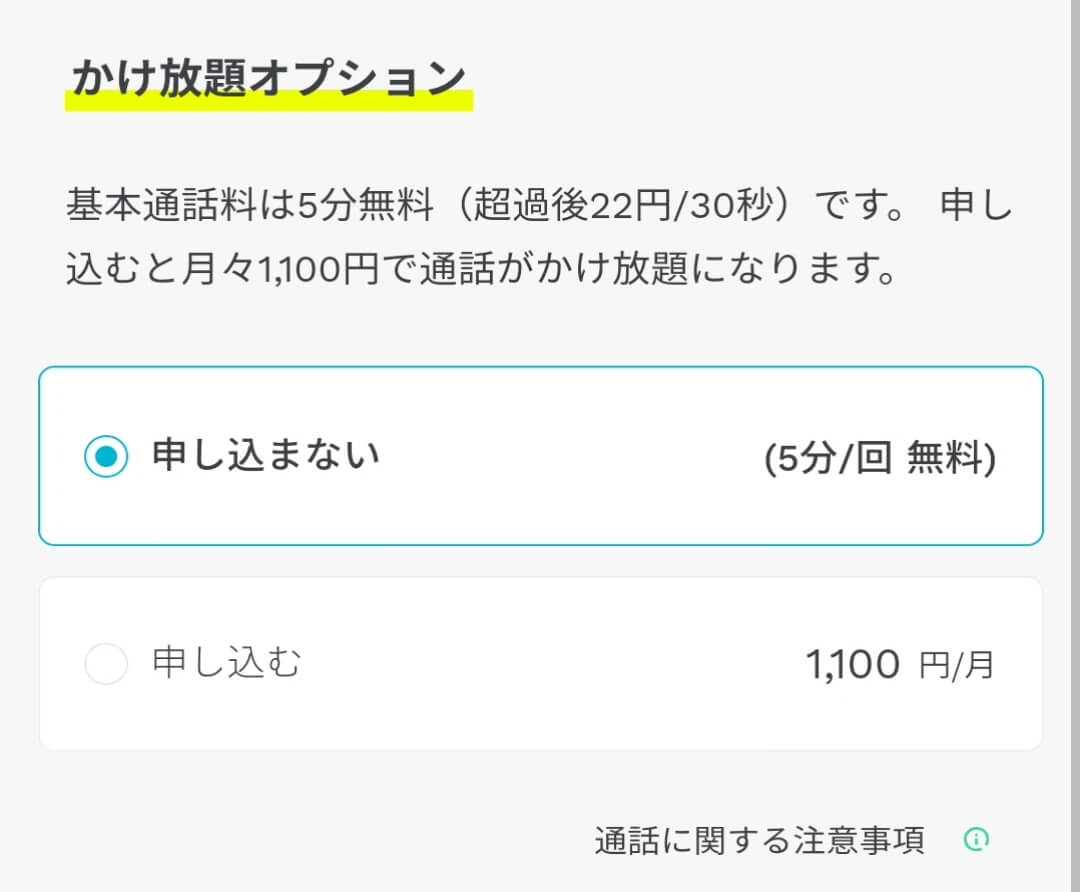Select the 申し込む radio button
This screenshot has width=1080, height=892.
(x=106, y=663)
